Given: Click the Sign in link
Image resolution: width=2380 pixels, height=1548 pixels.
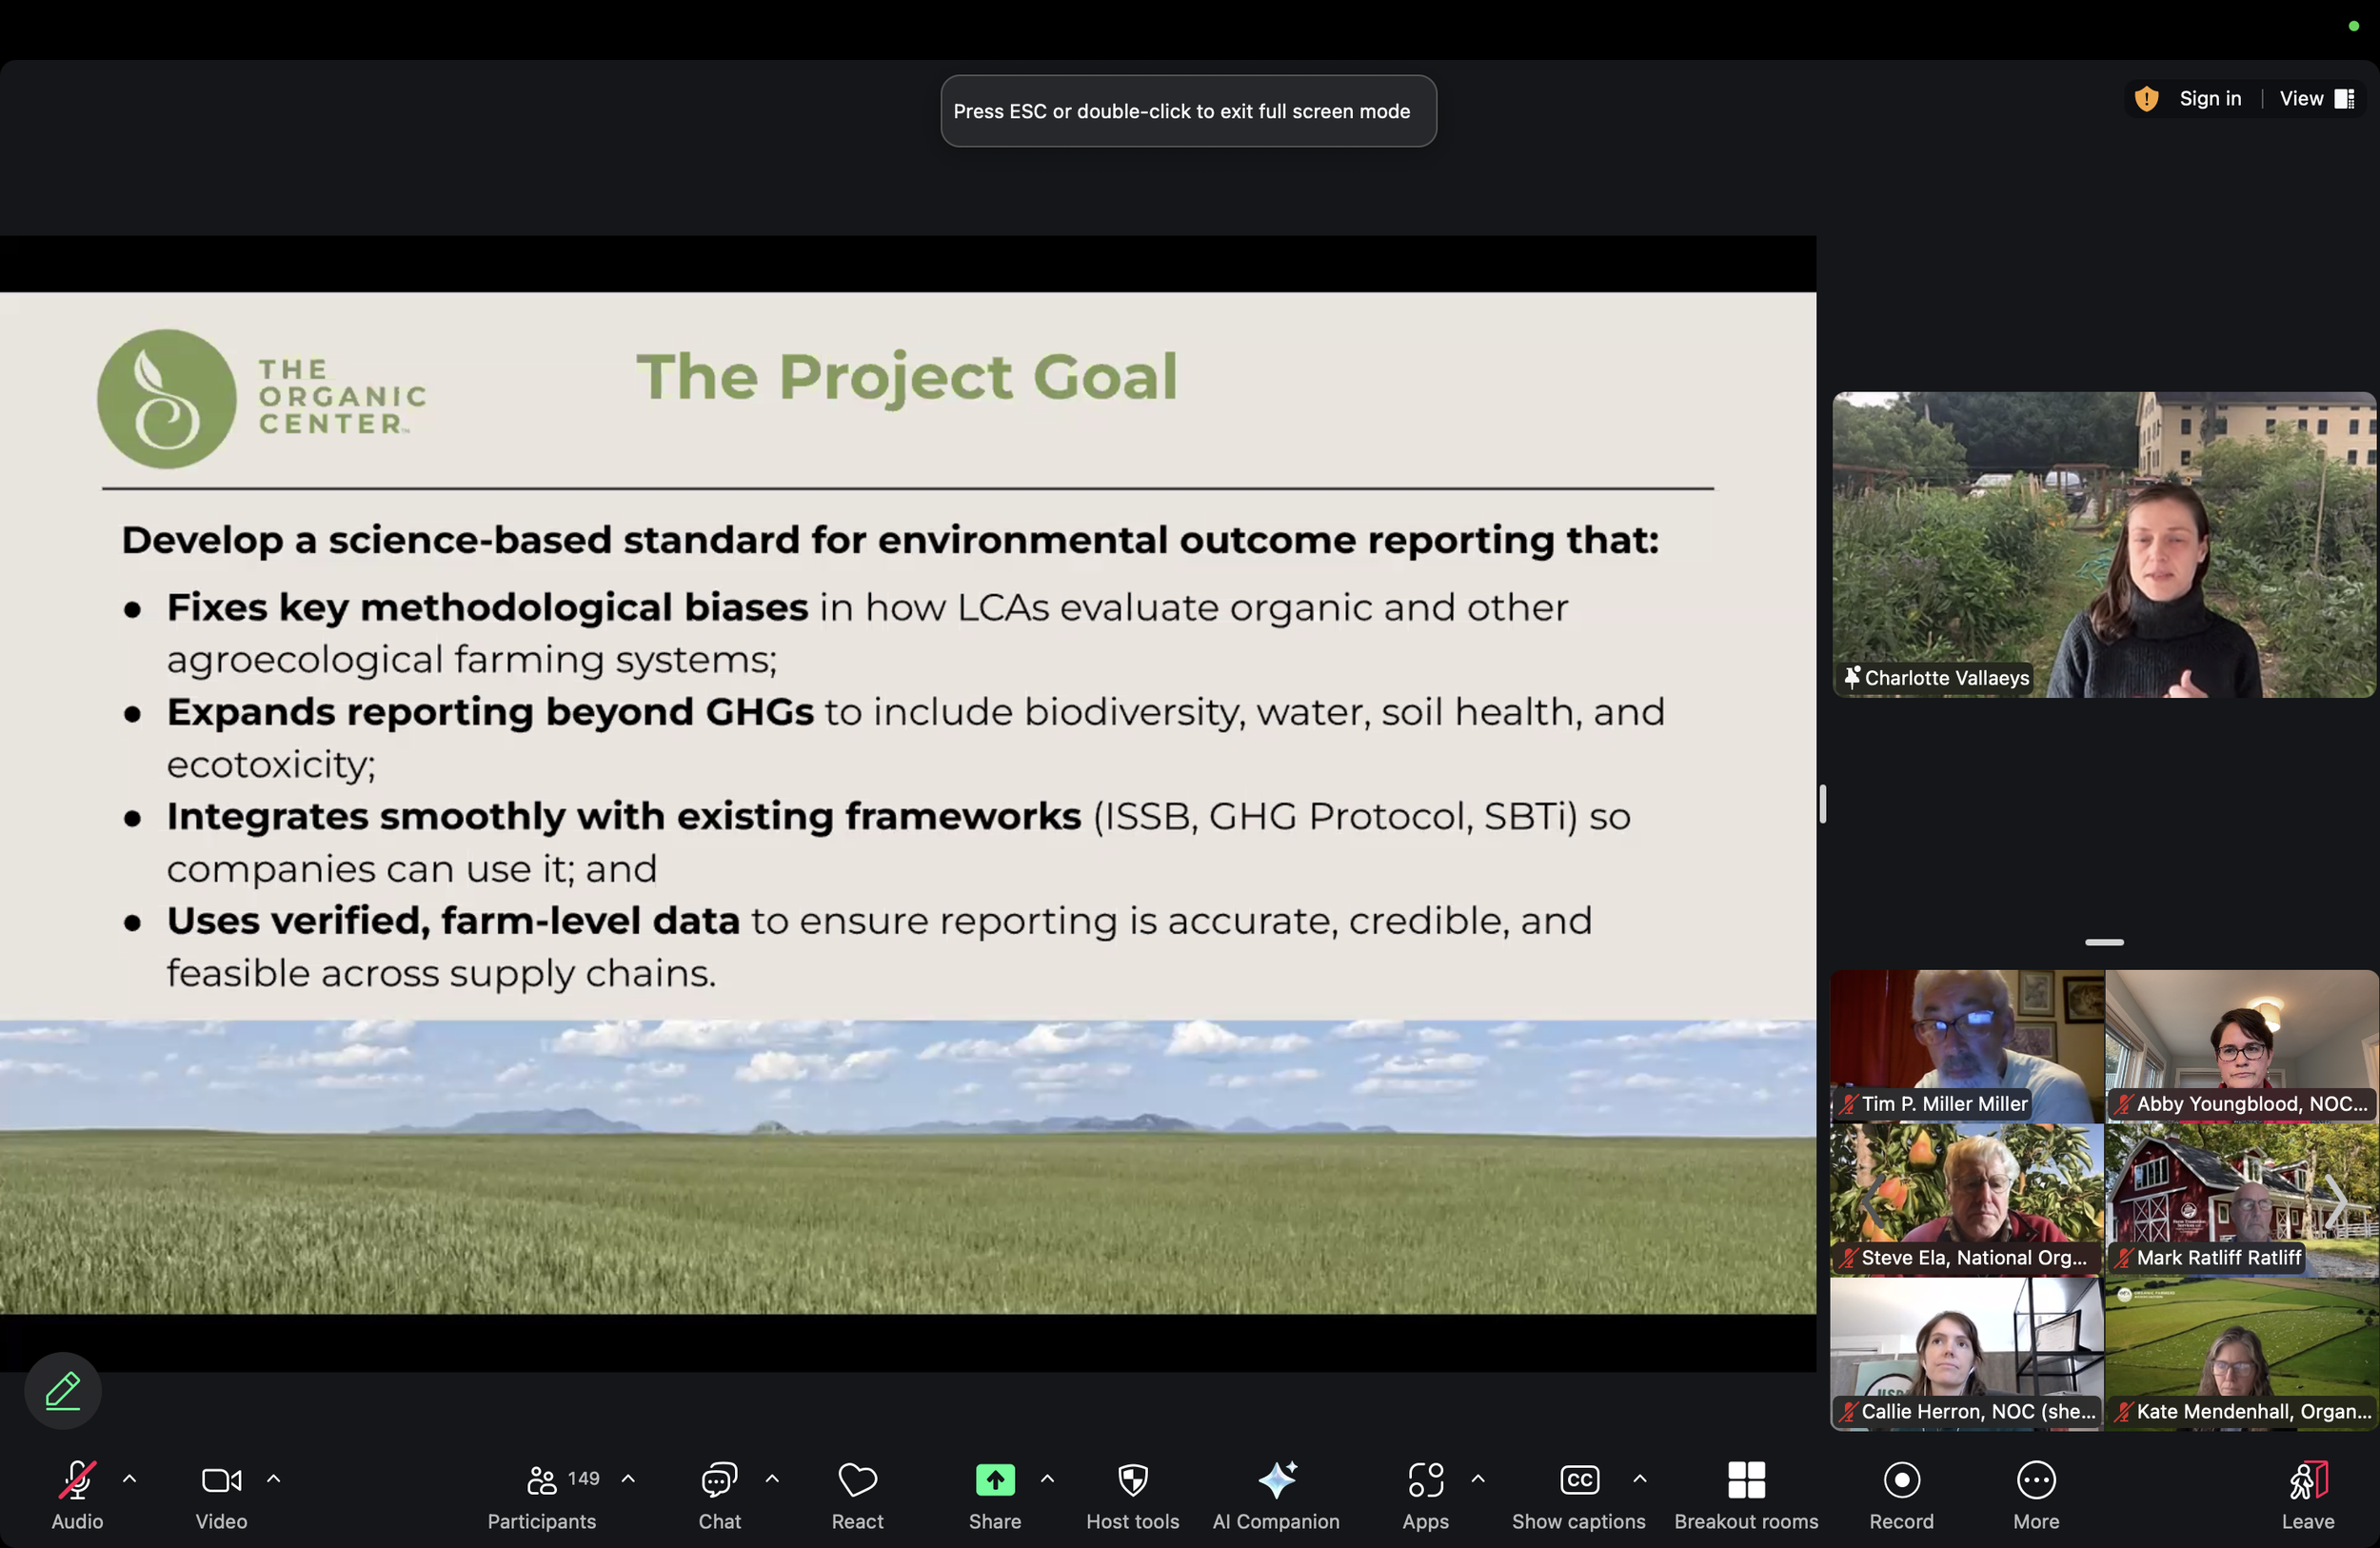Looking at the screenshot, I should pyautogui.click(x=2210, y=98).
